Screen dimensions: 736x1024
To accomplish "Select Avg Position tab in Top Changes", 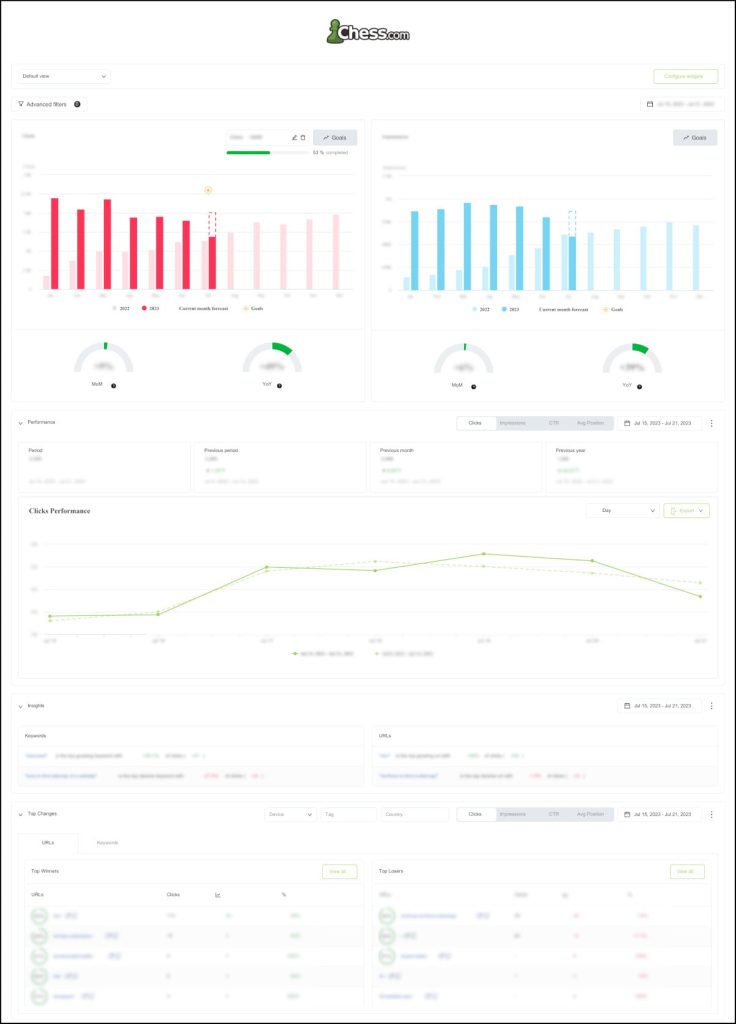I will click(x=590, y=814).
